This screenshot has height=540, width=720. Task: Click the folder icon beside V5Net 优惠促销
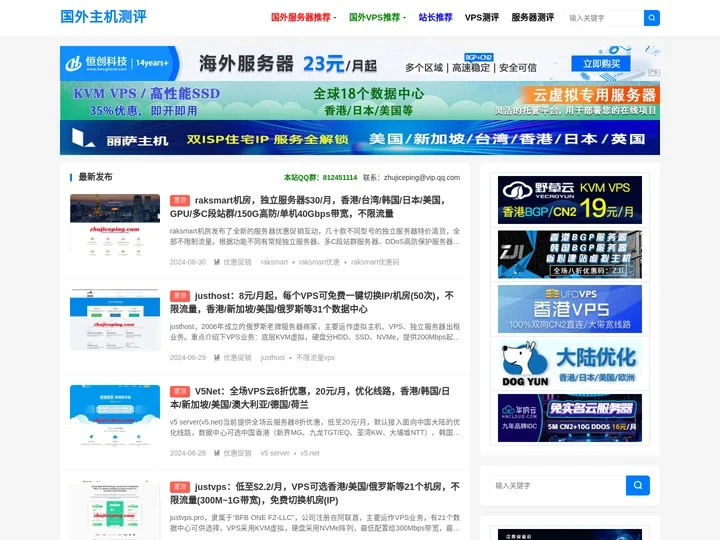(x=217, y=453)
